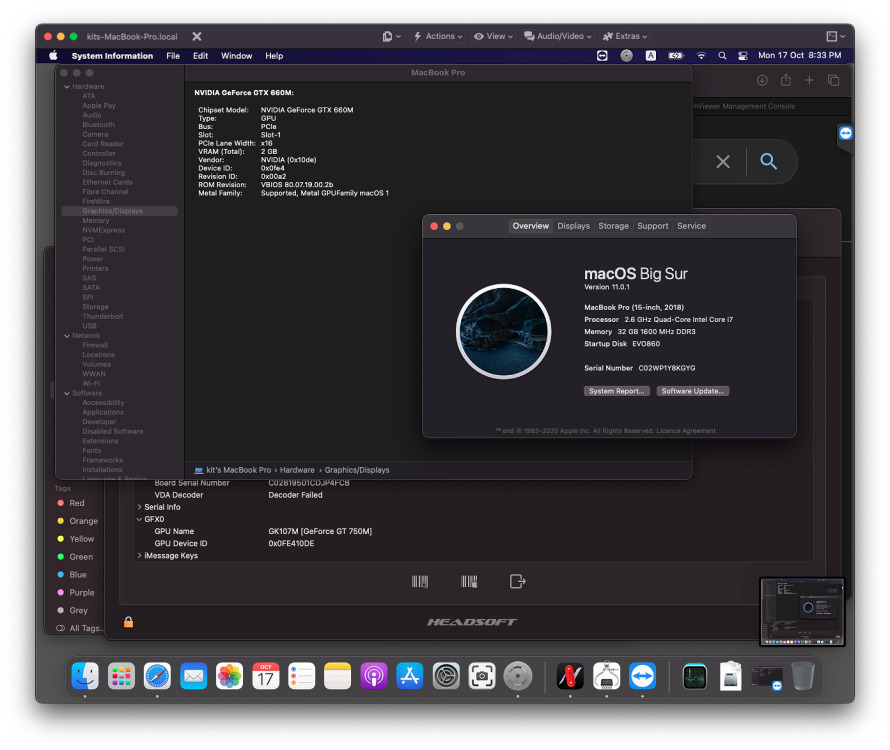Viewport: 890px width, 750px height.
Task: Click the blue magnifier search icon
Action: [769, 162]
